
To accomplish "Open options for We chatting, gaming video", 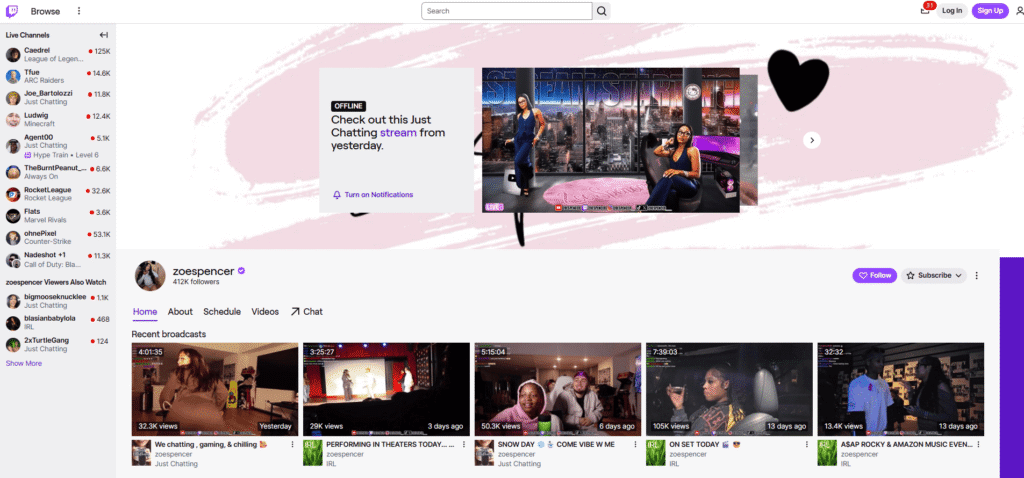I will (293, 444).
